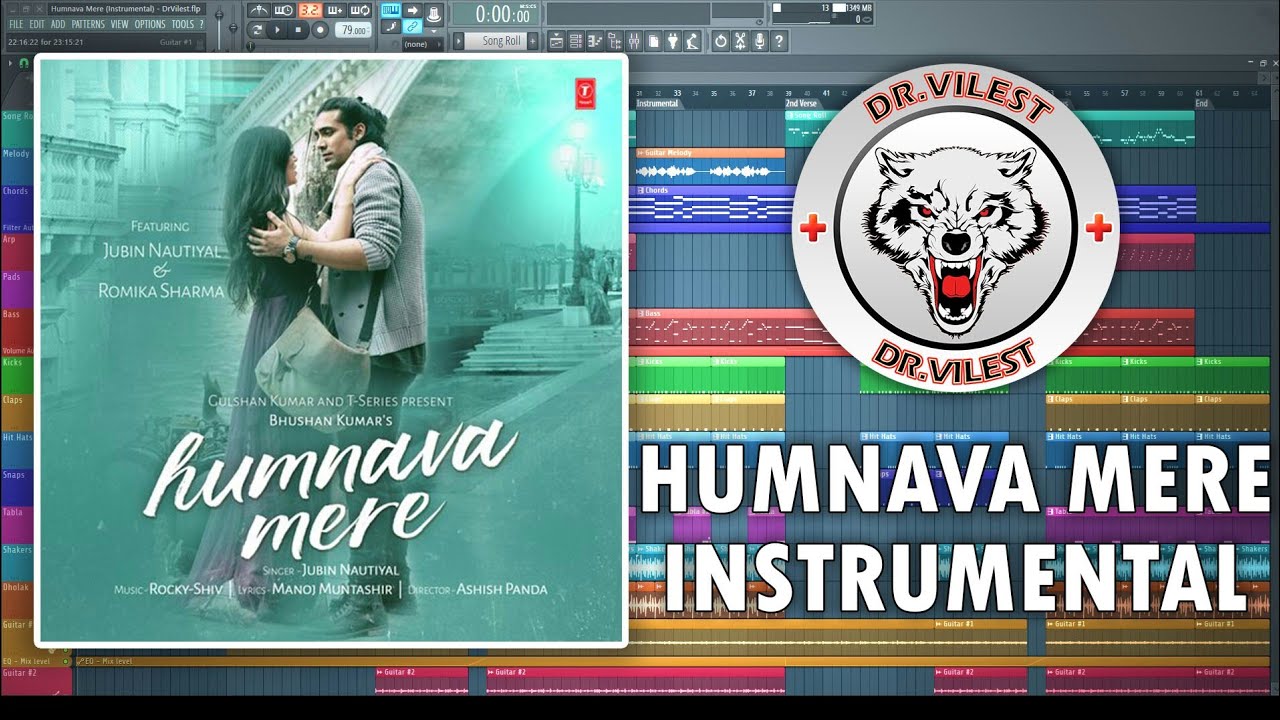1280x720 pixels.
Task: Click the knob icon in toolbar
Action: 434,14
